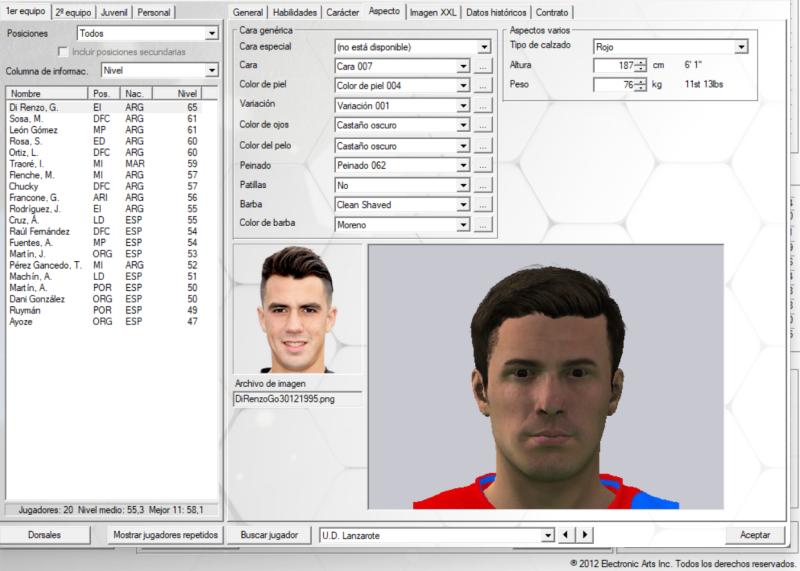Select the Aspecto tab

tap(384, 11)
